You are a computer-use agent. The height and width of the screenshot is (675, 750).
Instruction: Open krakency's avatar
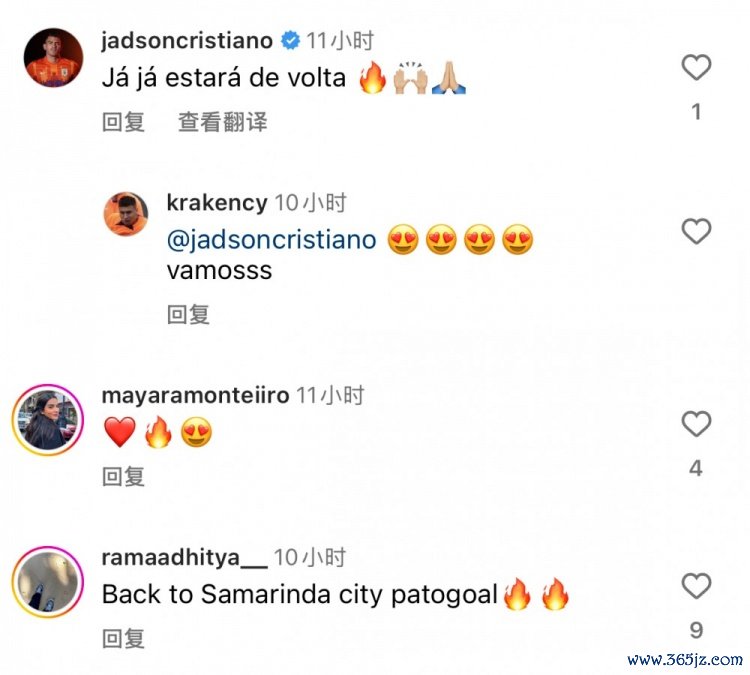126,214
